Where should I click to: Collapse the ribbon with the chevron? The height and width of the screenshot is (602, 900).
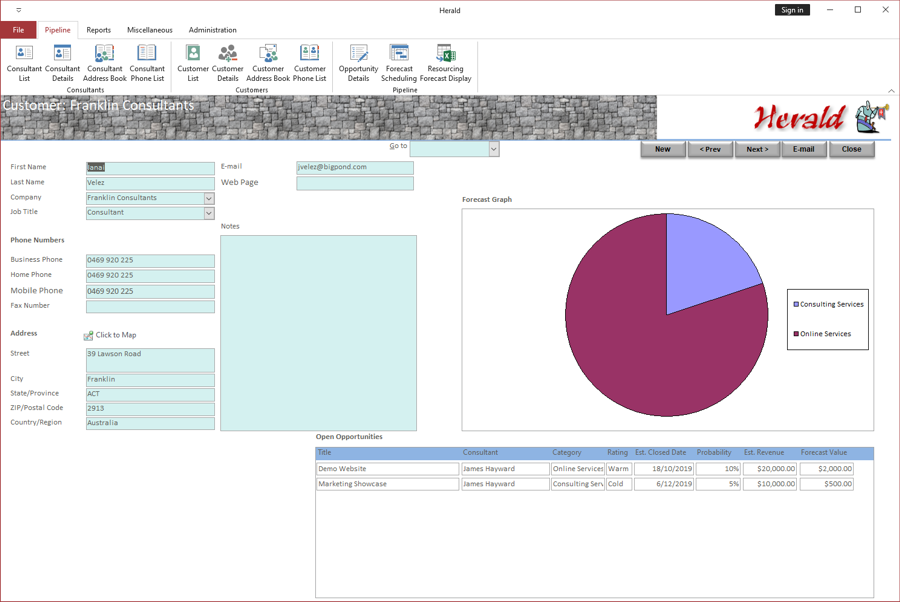891,91
